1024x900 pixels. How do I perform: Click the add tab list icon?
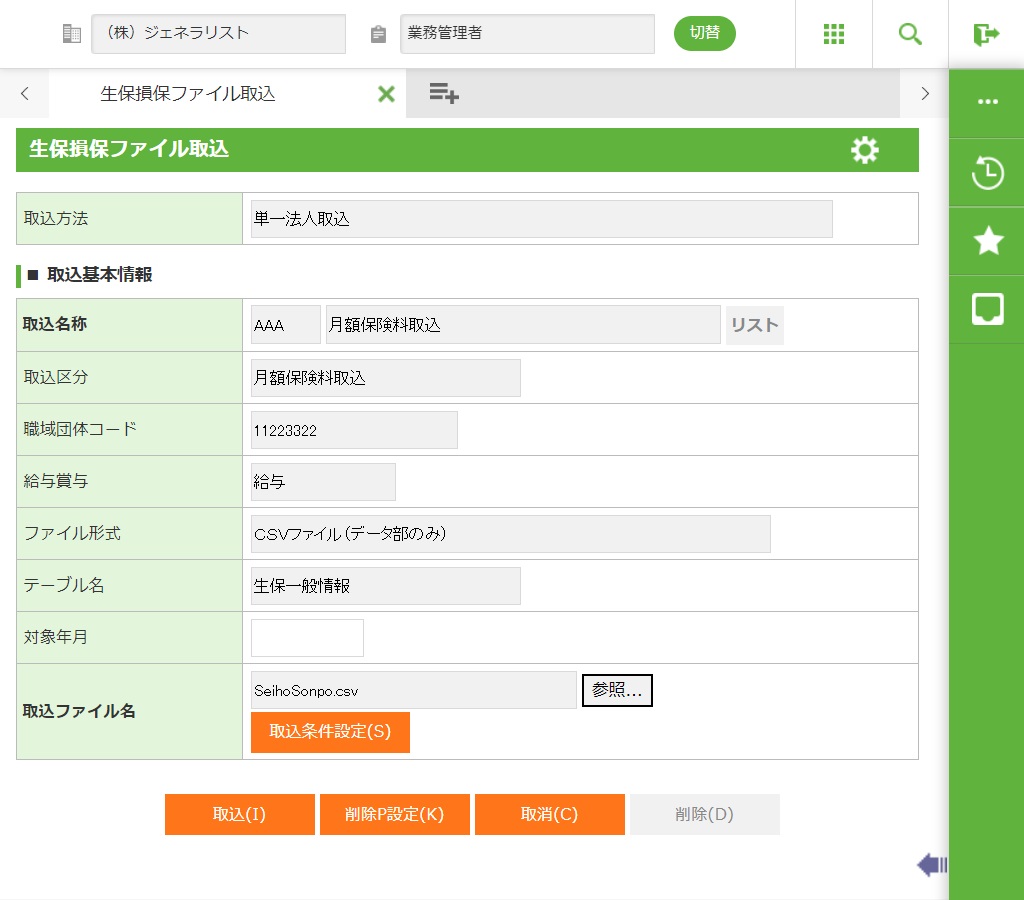click(443, 94)
